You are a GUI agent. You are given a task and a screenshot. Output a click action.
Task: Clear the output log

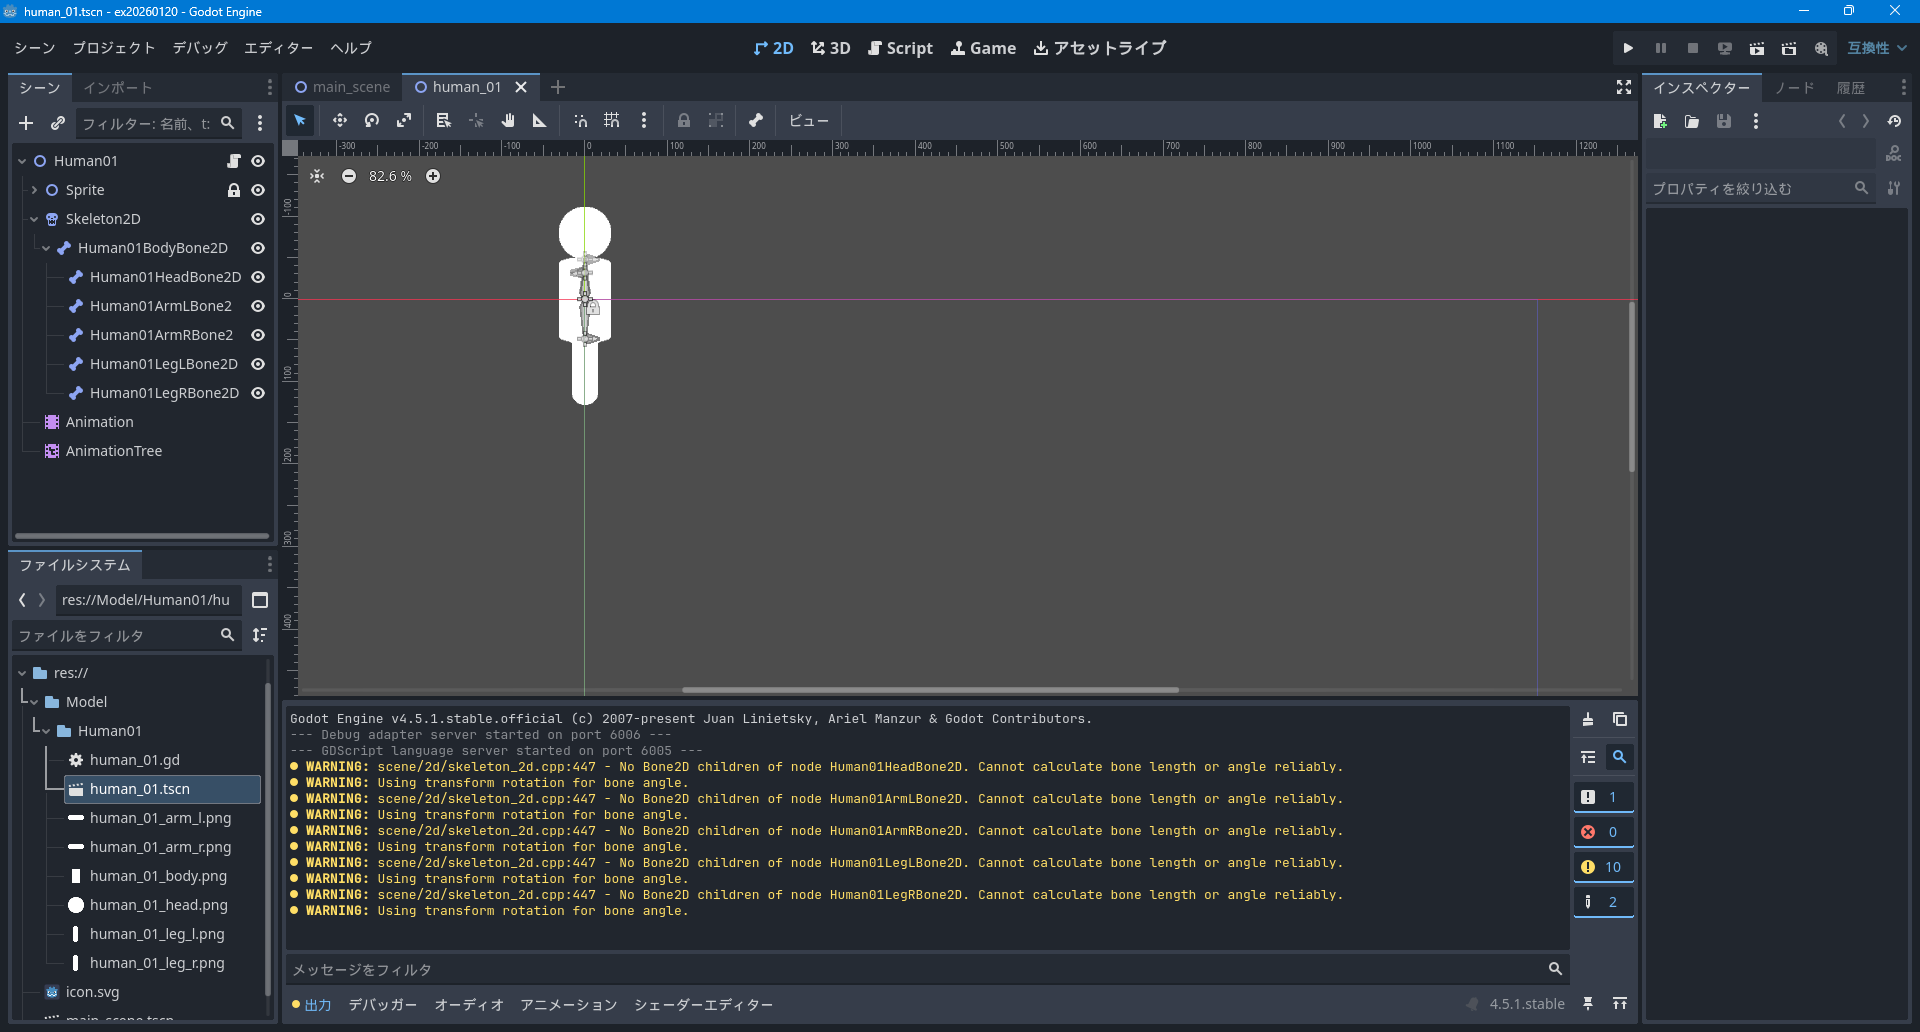[x=1588, y=720]
